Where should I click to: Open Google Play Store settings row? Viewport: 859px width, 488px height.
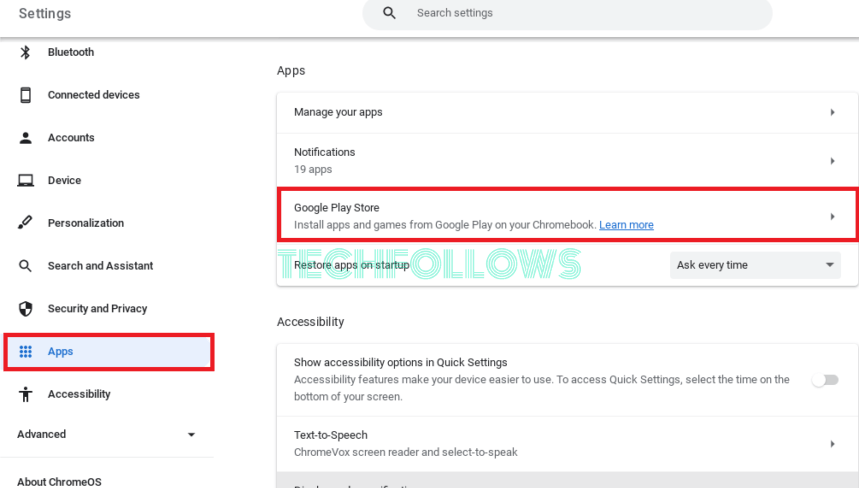(567, 215)
